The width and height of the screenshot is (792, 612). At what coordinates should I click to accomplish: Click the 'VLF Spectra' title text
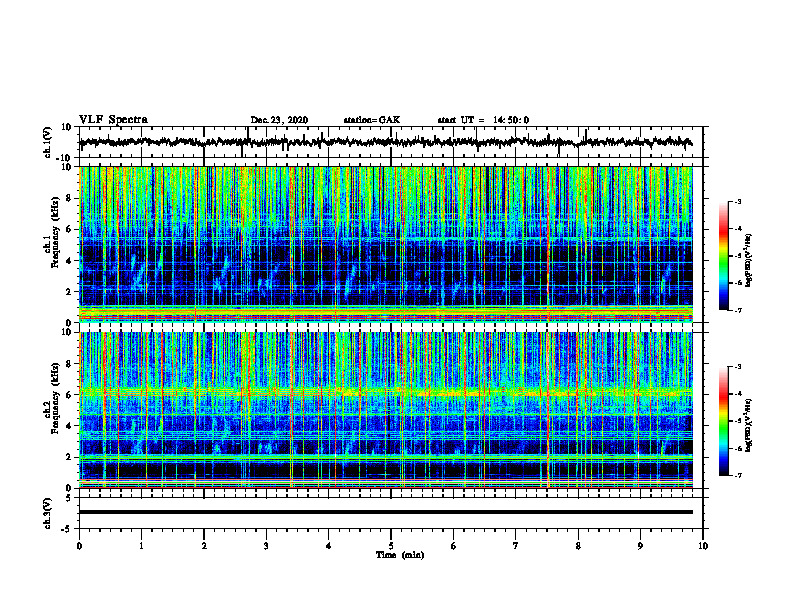[x=113, y=120]
